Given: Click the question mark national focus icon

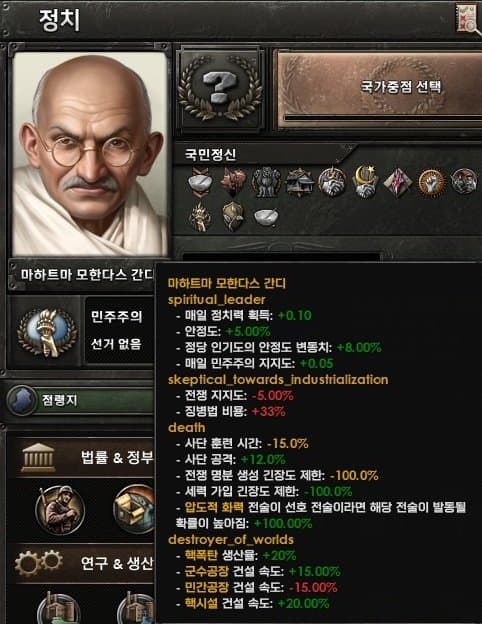Looking at the screenshot, I should (220, 88).
